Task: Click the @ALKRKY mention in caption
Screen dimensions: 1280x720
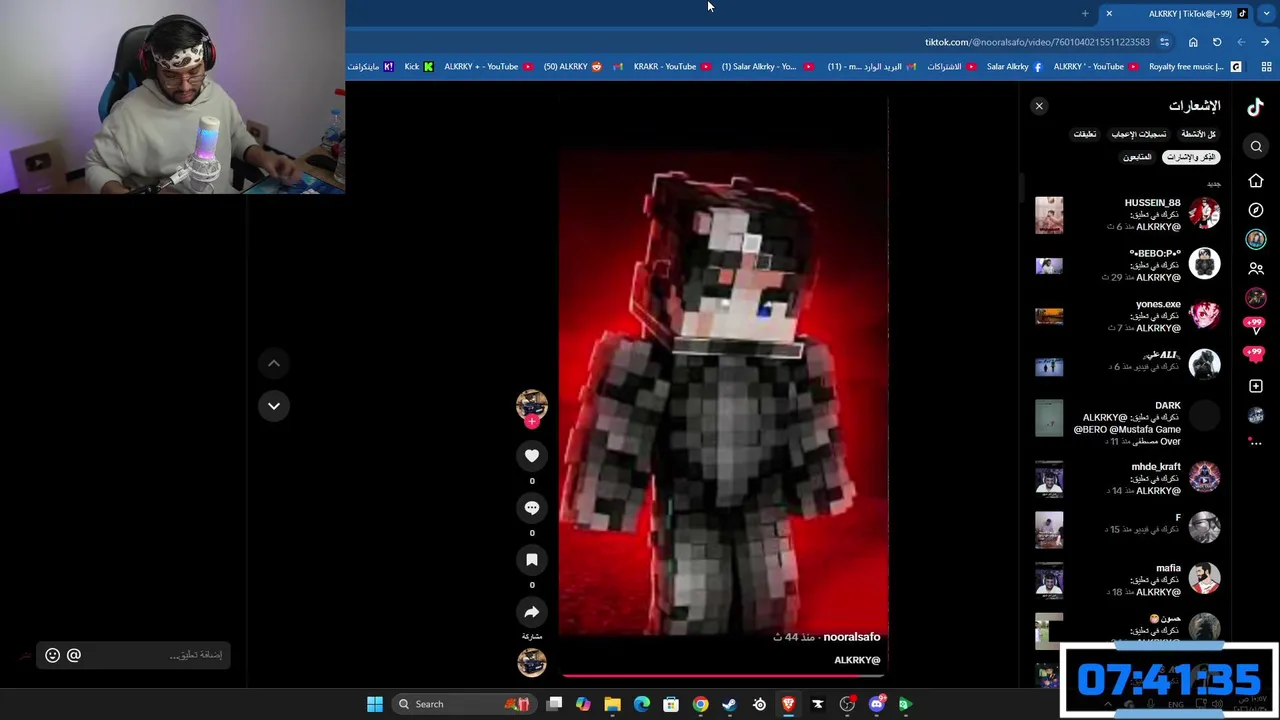Action: [x=857, y=660]
